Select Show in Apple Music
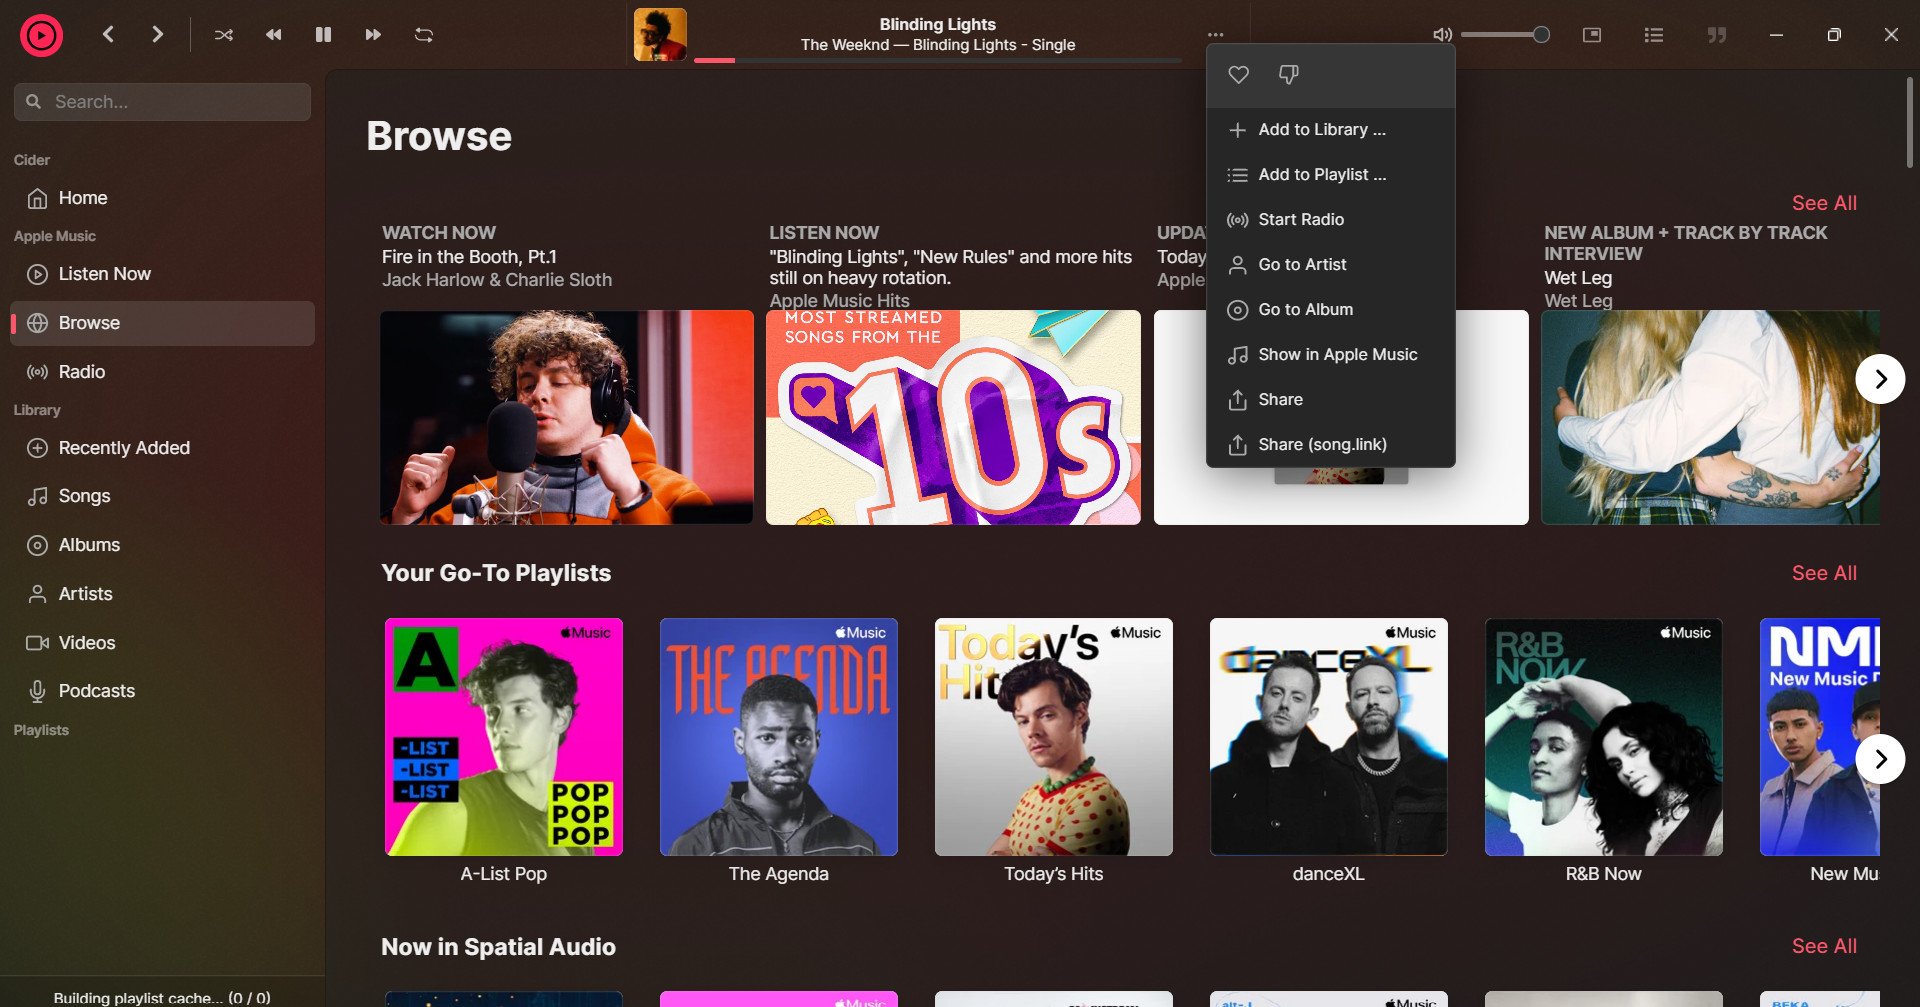 click(x=1330, y=355)
